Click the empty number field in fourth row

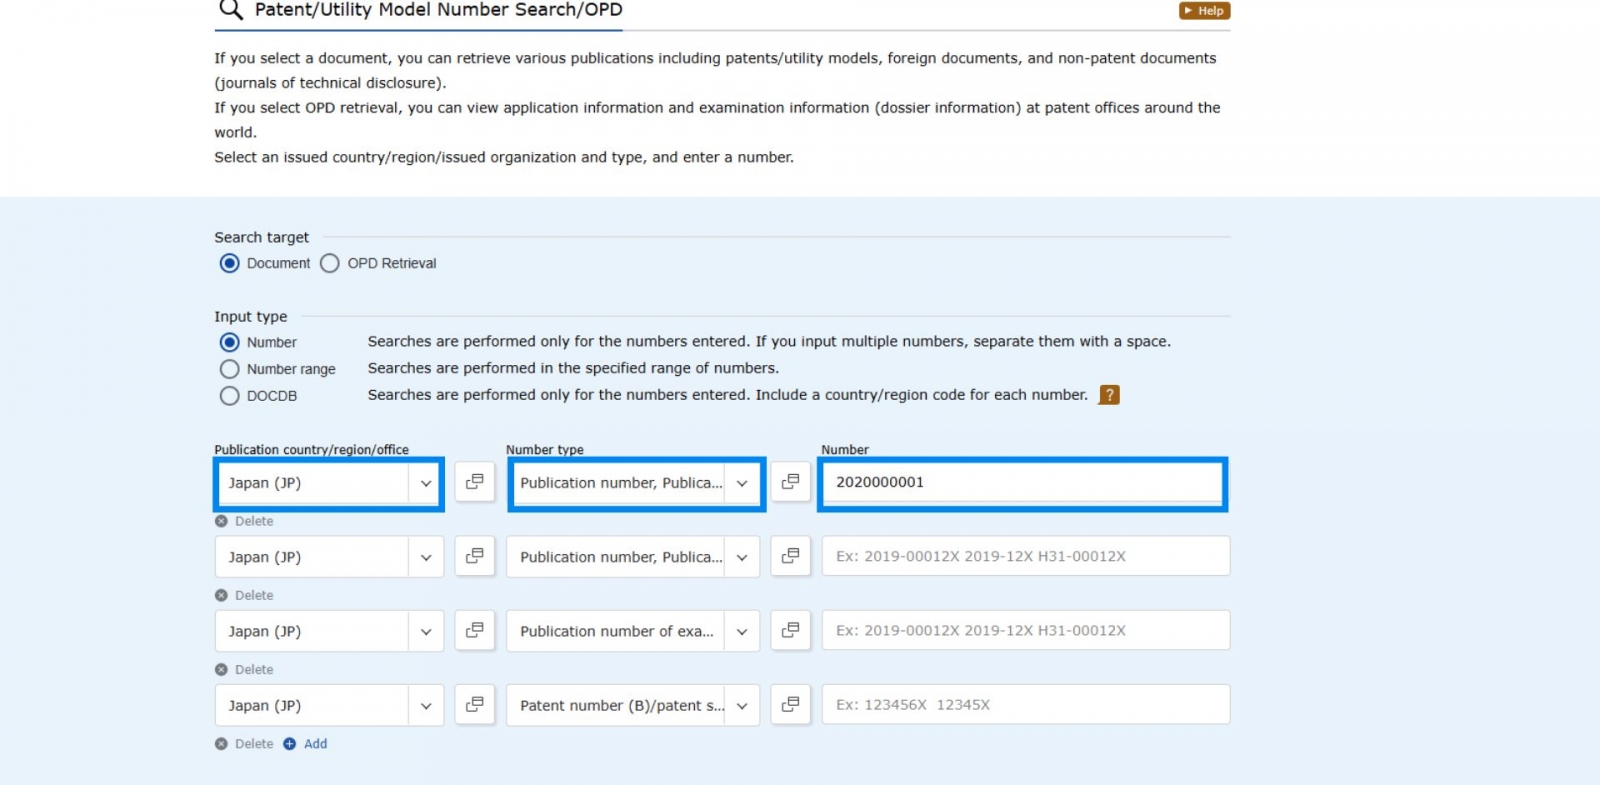click(1025, 704)
